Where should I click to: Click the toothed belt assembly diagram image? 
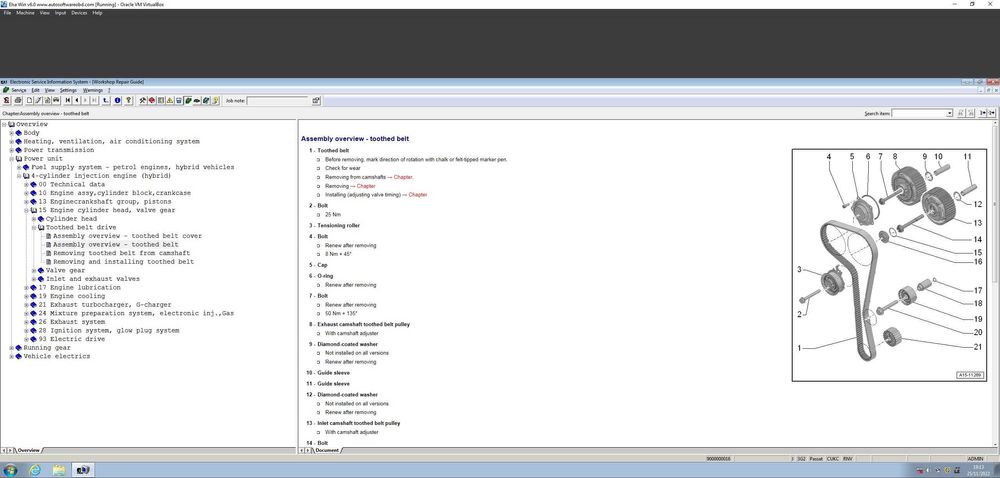pyautogui.click(x=891, y=265)
